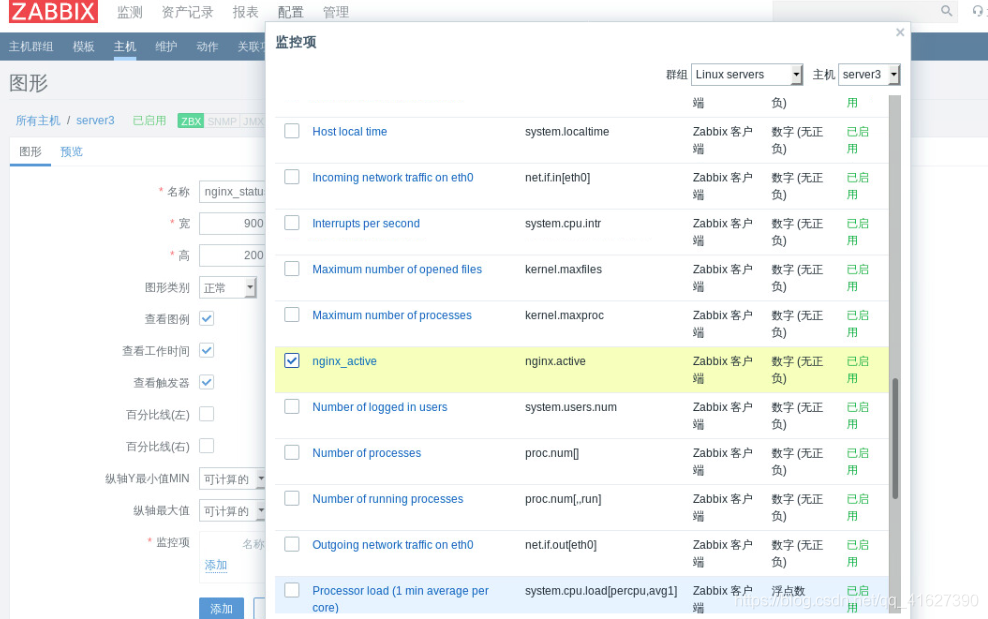The width and height of the screenshot is (988, 619).
Task: Click the search magnifier icon
Action: click(x=946, y=11)
